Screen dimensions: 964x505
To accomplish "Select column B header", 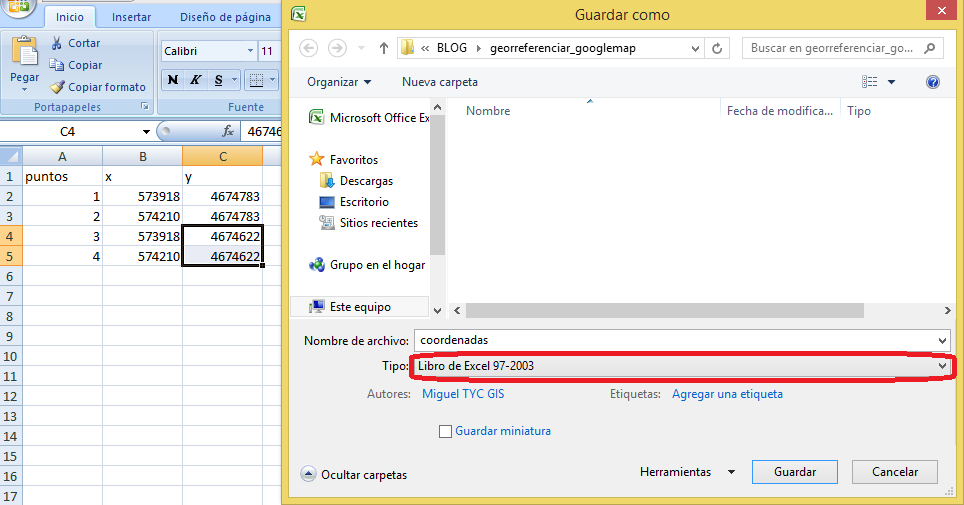I will [x=143, y=156].
